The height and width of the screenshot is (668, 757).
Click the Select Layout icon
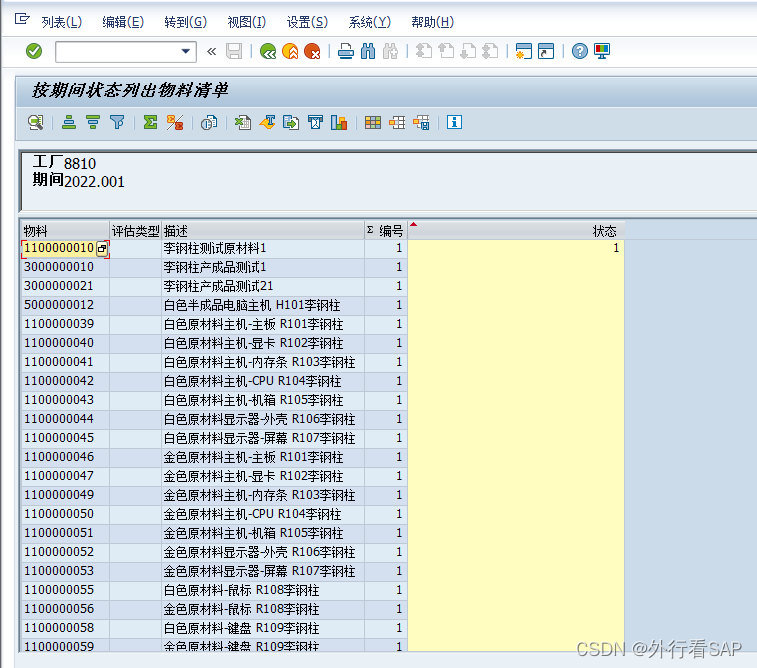click(397, 123)
